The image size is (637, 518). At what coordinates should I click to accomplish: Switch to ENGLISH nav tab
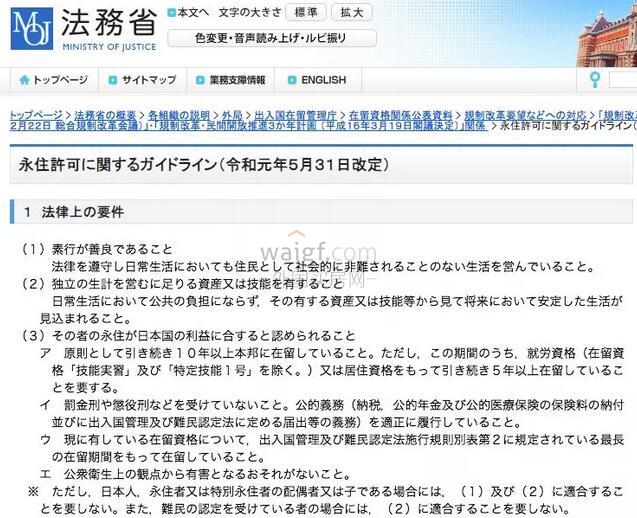pos(318,80)
